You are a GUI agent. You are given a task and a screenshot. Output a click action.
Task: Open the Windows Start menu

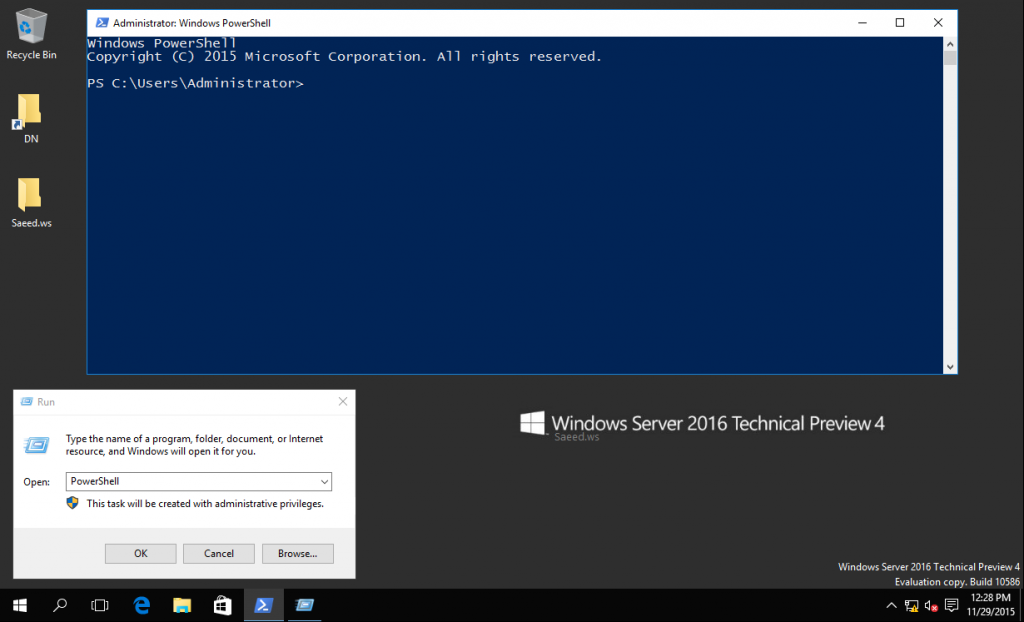pyautogui.click(x=20, y=606)
